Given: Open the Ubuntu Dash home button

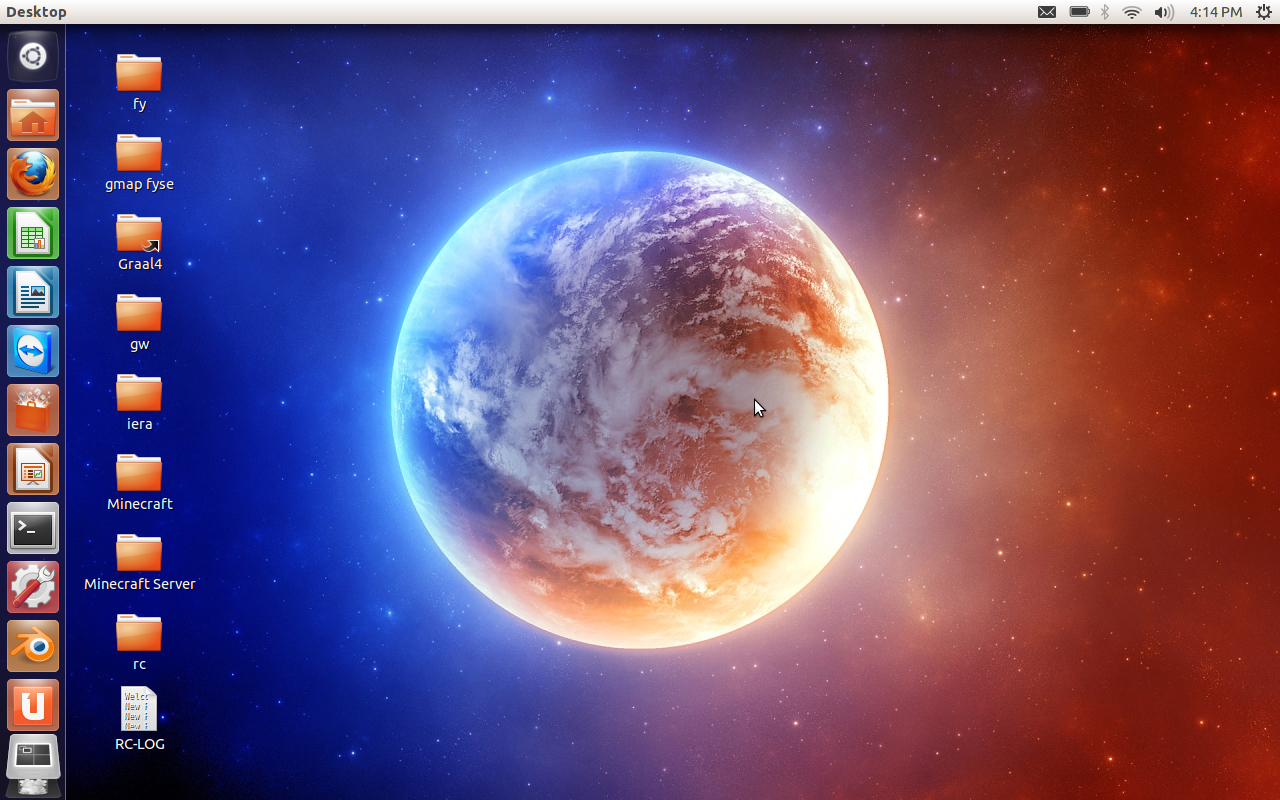Looking at the screenshot, I should [33, 56].
